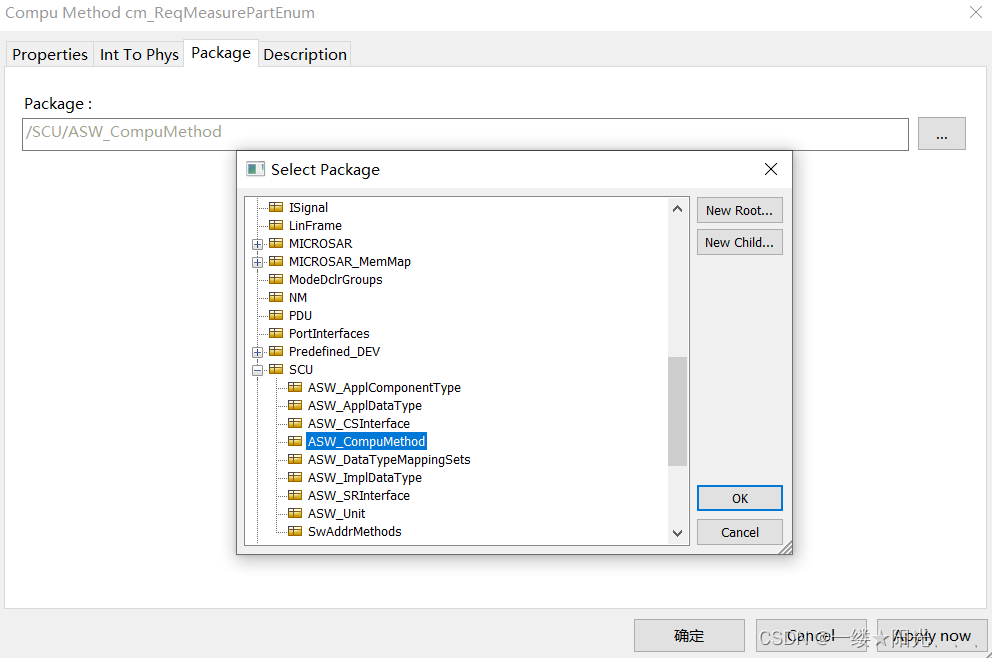
Task: Select the ASW_SRInterface tree item
Action: (x=359, y=495)
